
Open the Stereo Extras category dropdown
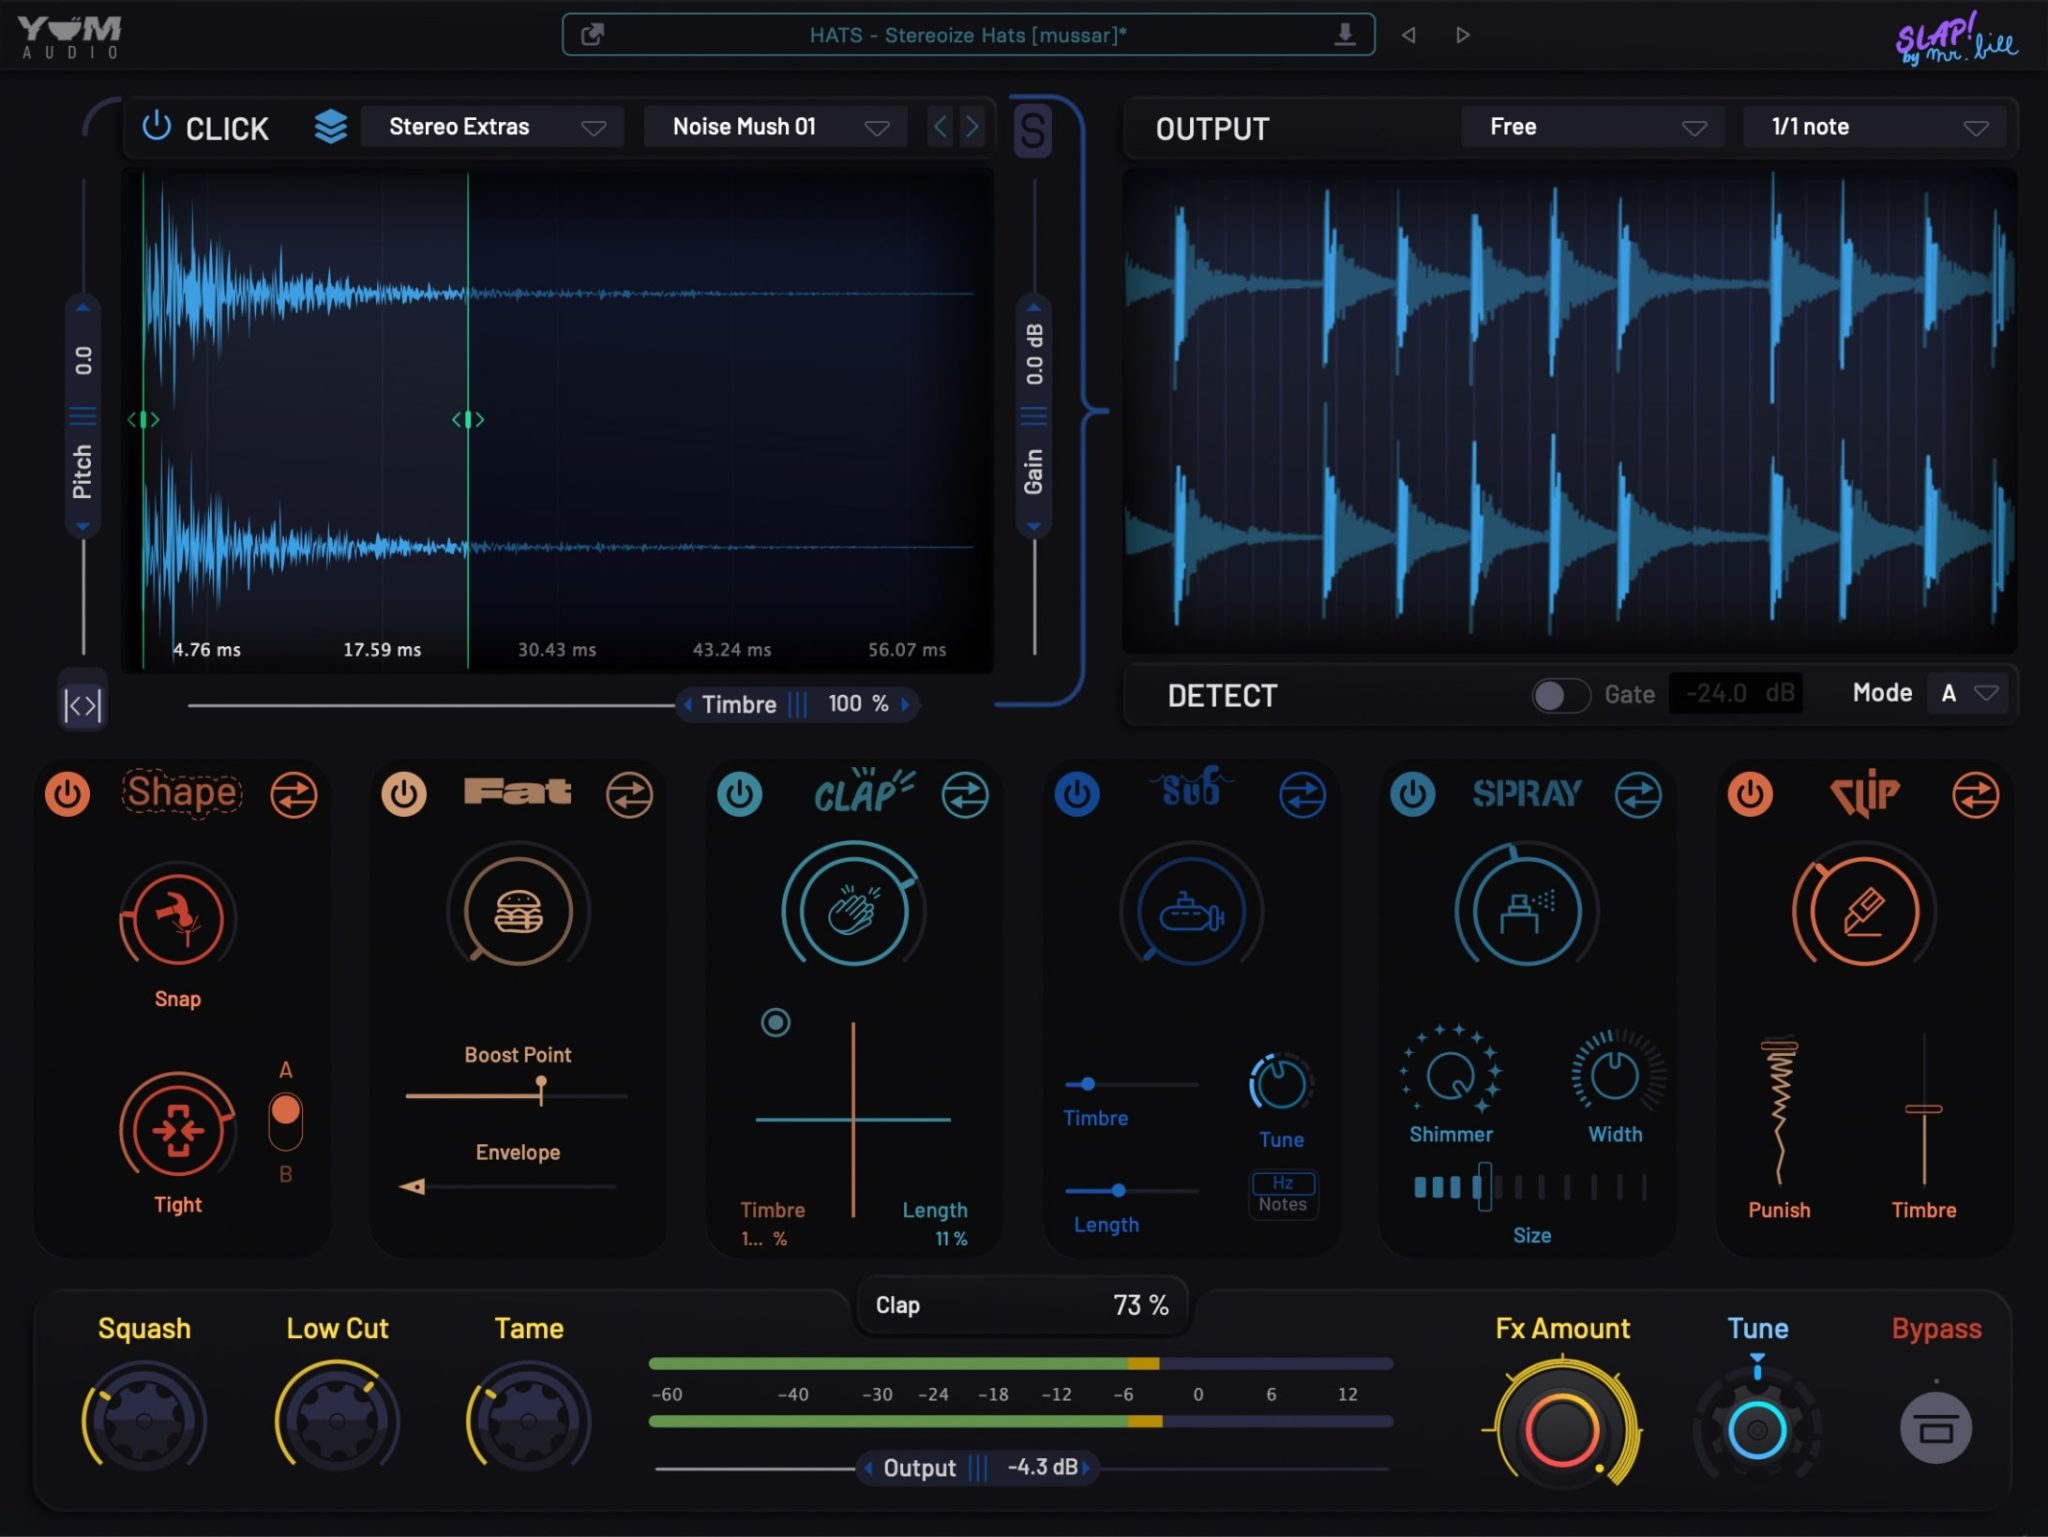[492, 126]
